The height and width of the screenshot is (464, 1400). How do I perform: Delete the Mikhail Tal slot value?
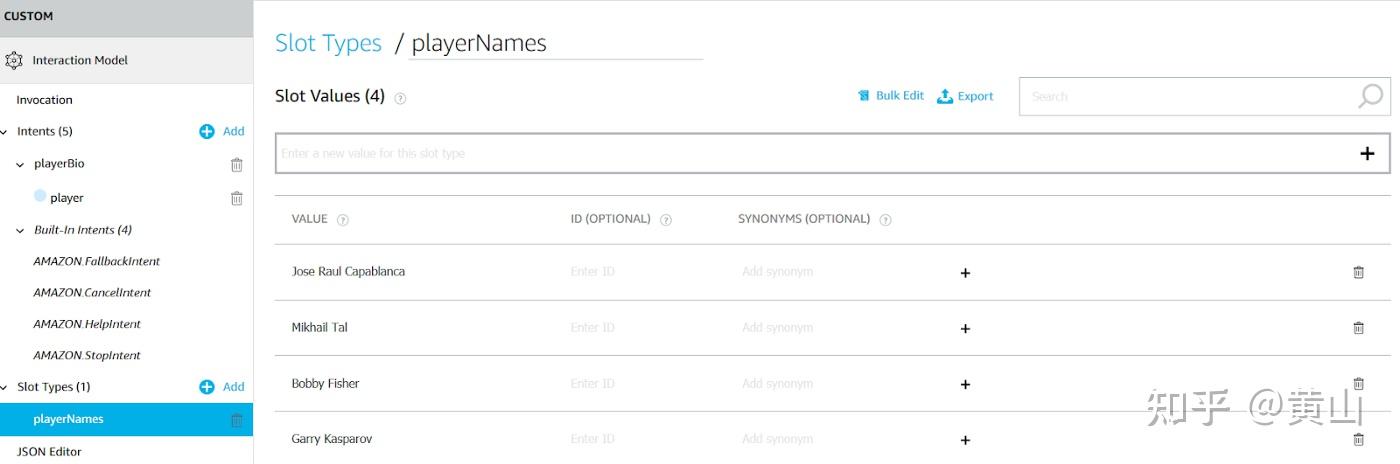tap(1358, 328)
